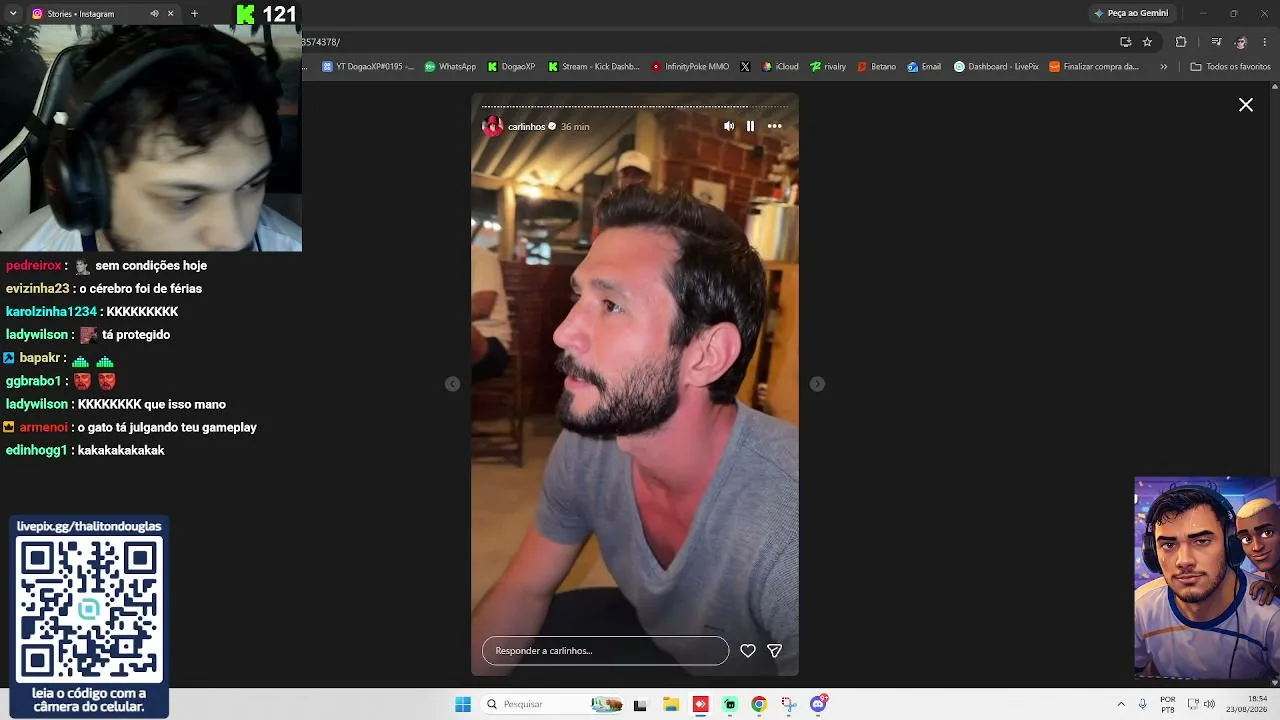Image resolution: width=1280 pixels, height=720 pixels.
Task: Bookmark this page with the star icon
Action: tap(1147, 42)
